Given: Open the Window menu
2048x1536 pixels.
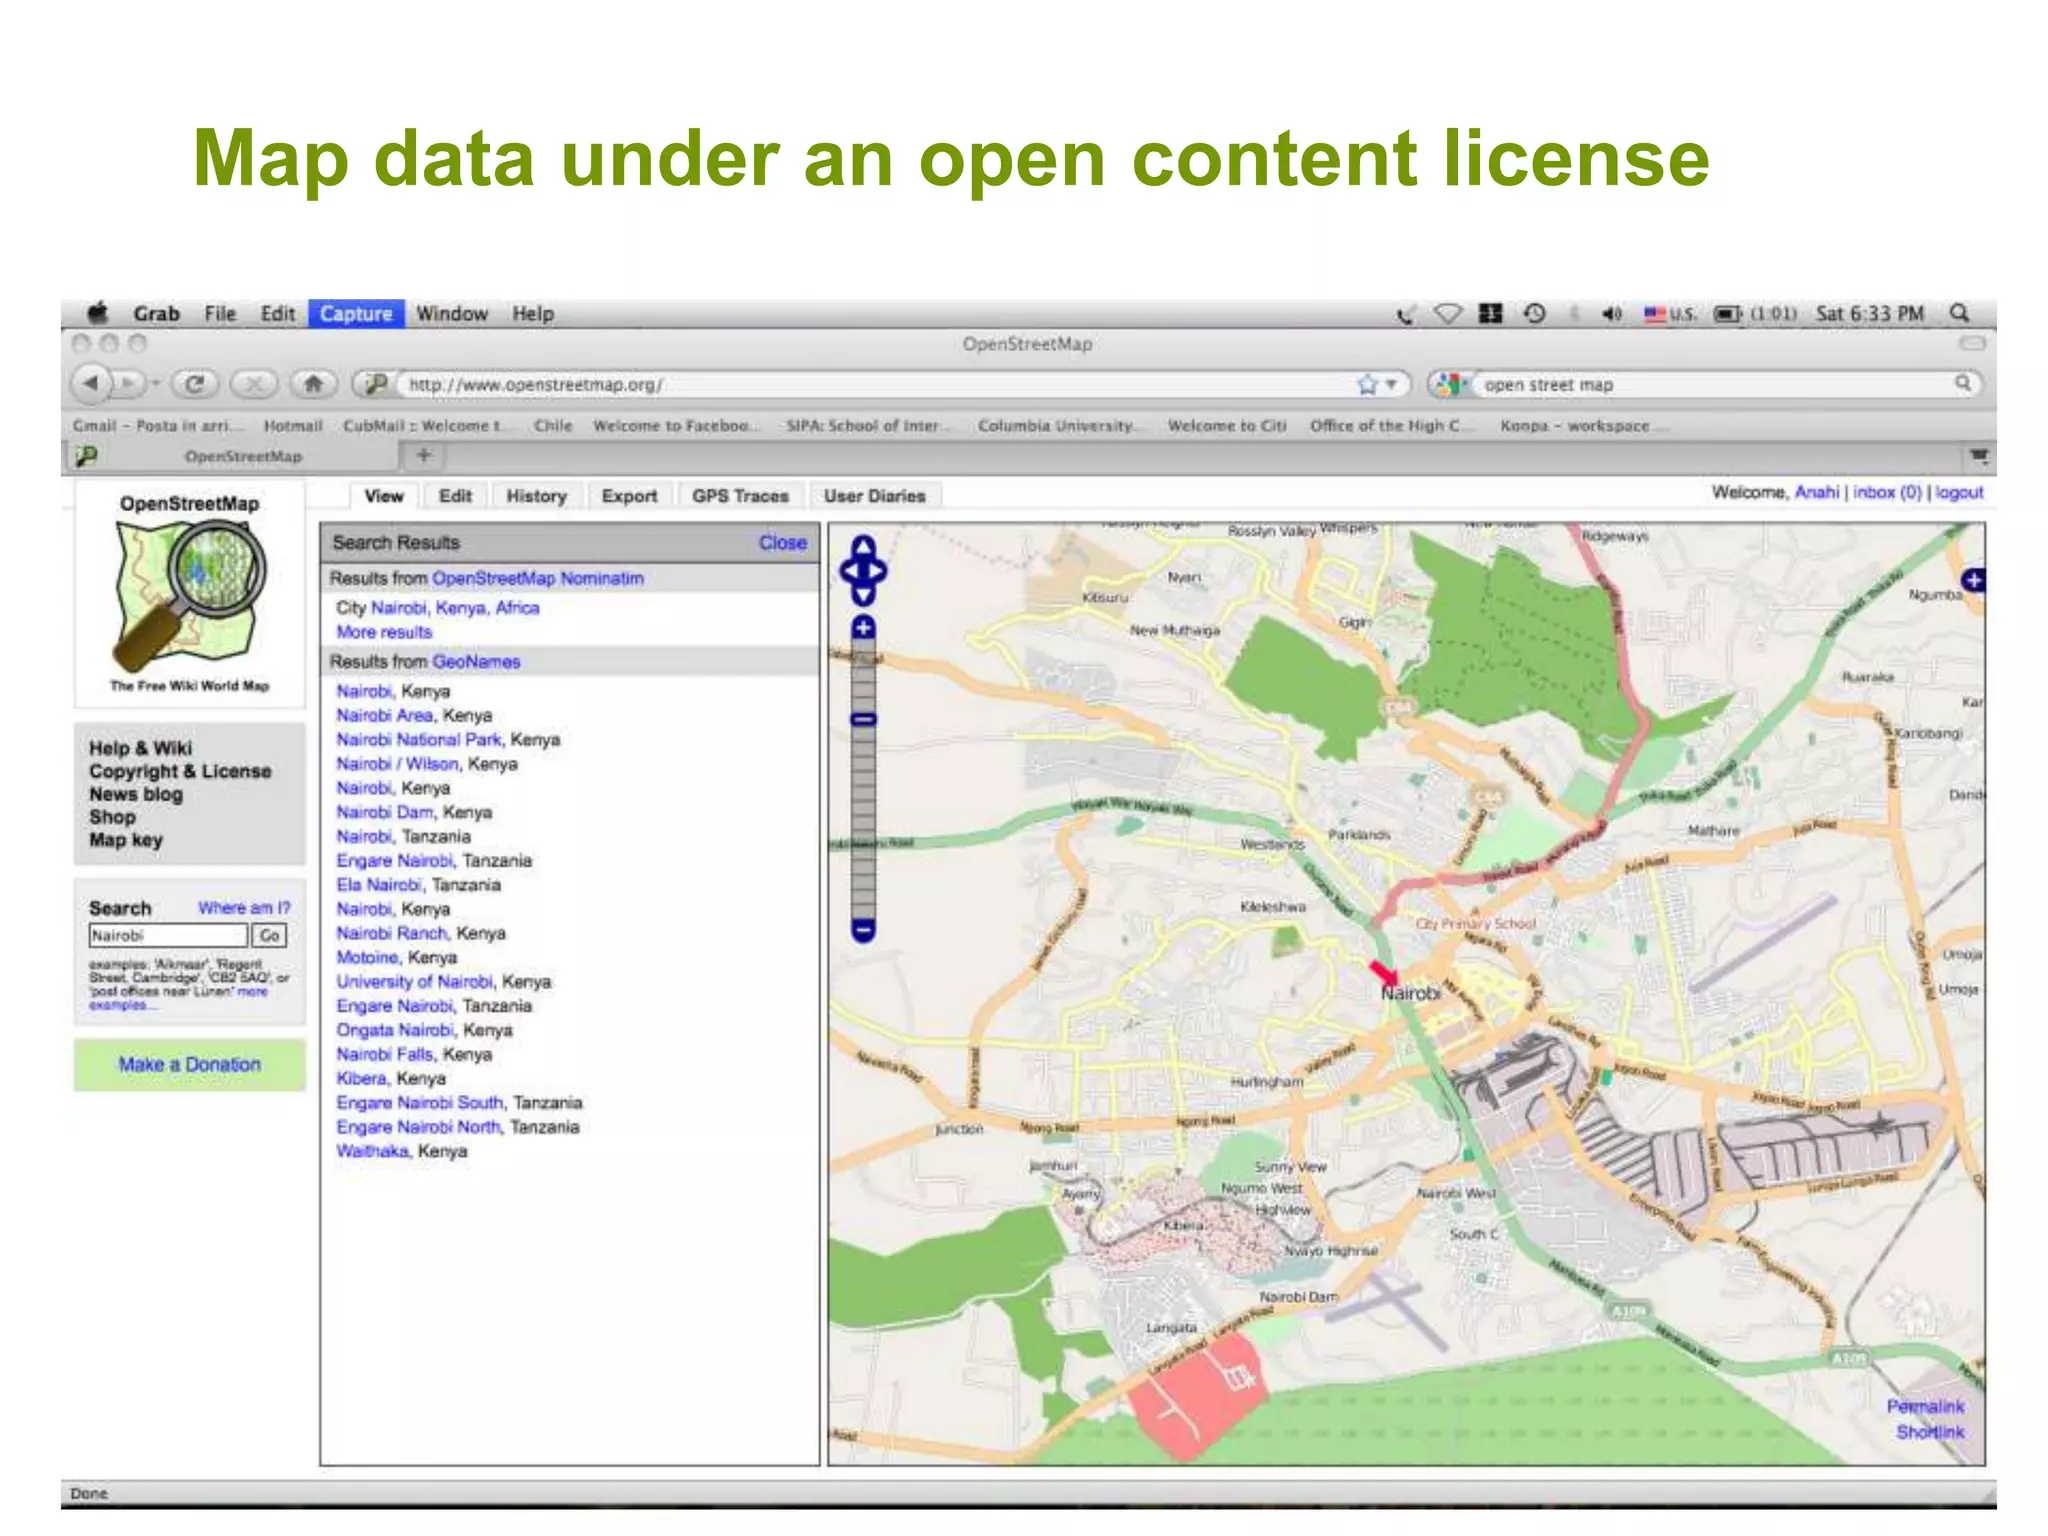Looking at the screenshot, I should (452, 314).
